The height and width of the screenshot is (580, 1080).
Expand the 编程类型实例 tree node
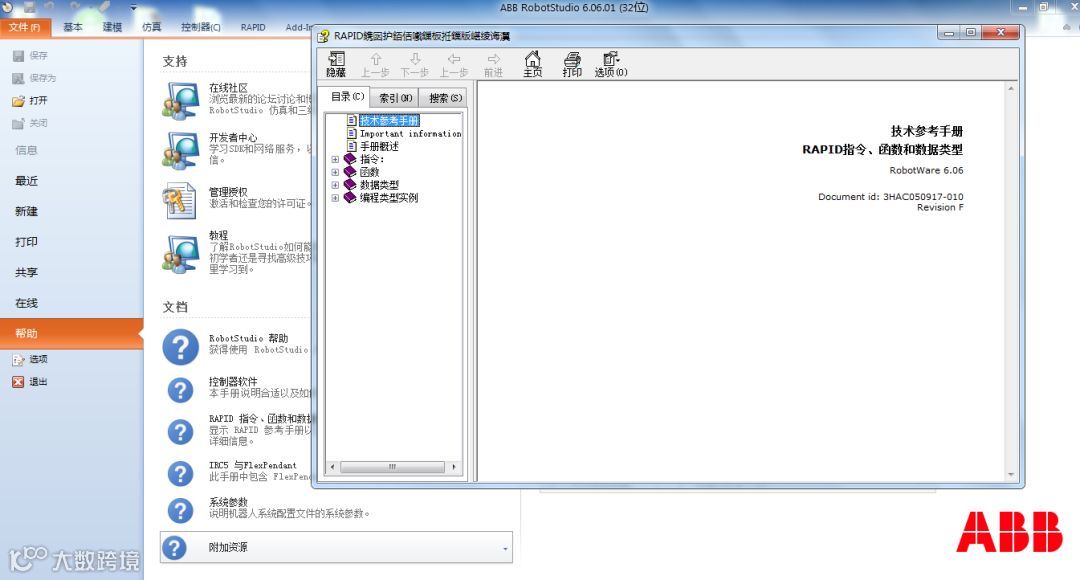(x=335, y=198)
